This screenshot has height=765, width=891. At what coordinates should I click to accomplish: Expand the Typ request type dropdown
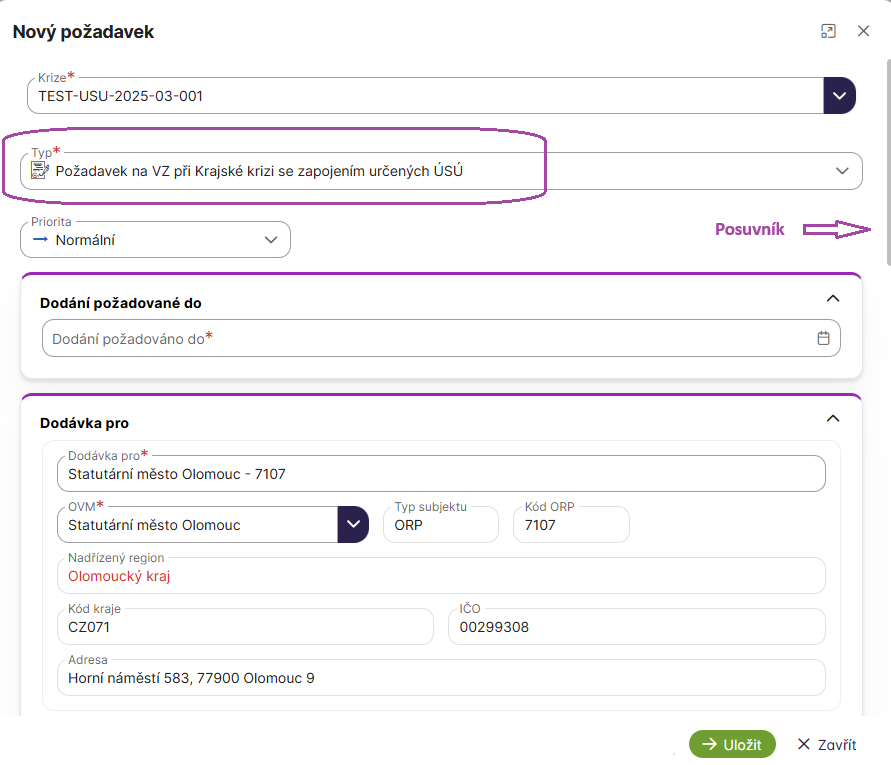click(842, 171)
